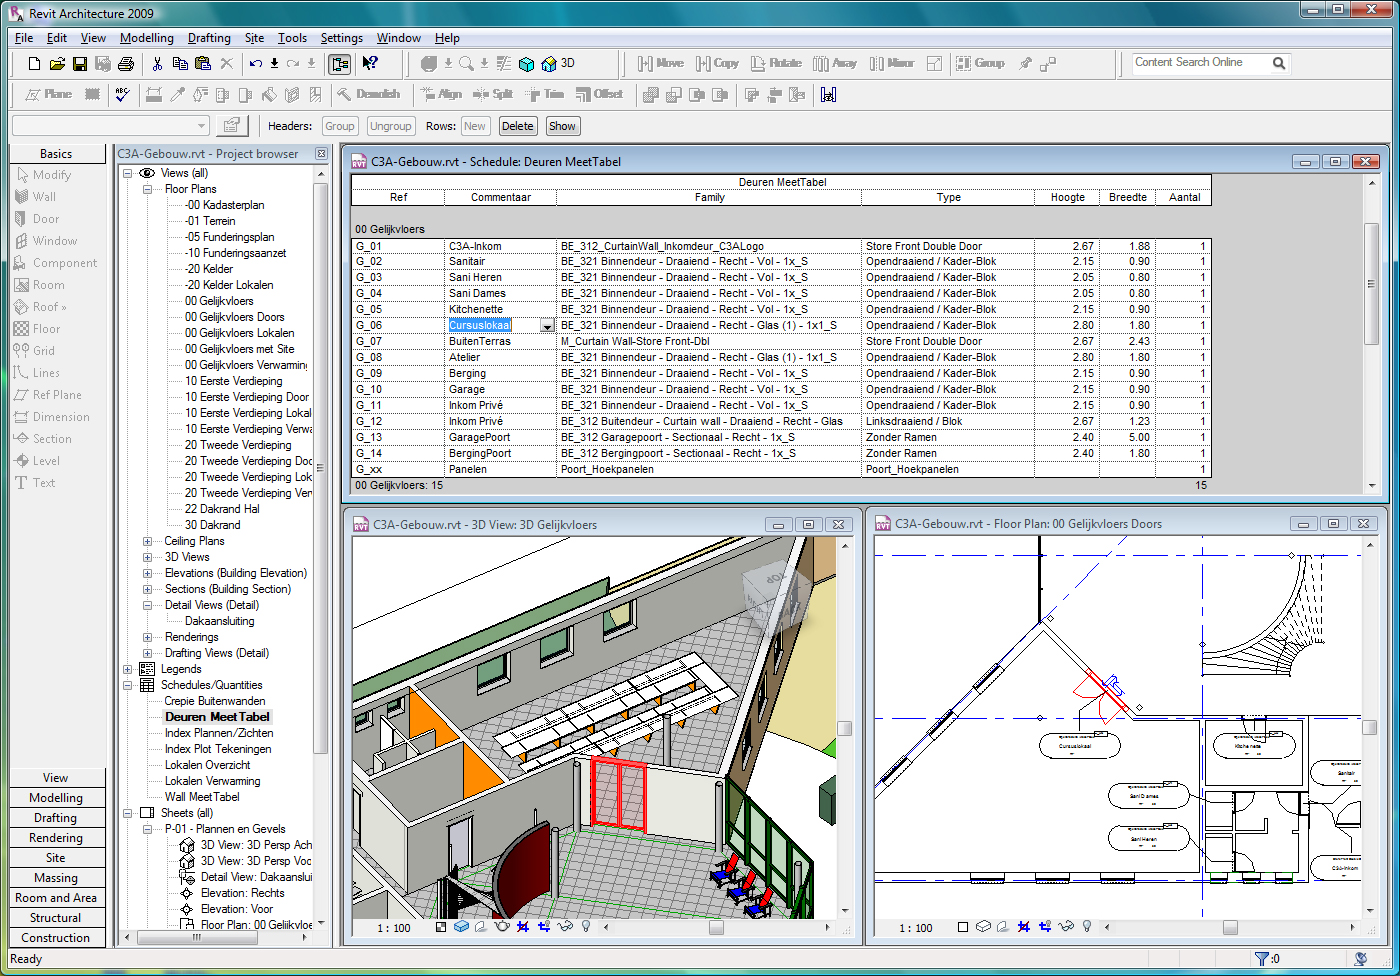Click the cyan 3D box icon
Image resolution: width=1400 pixels, height=976 pixels.
click(x=526, y=64)
